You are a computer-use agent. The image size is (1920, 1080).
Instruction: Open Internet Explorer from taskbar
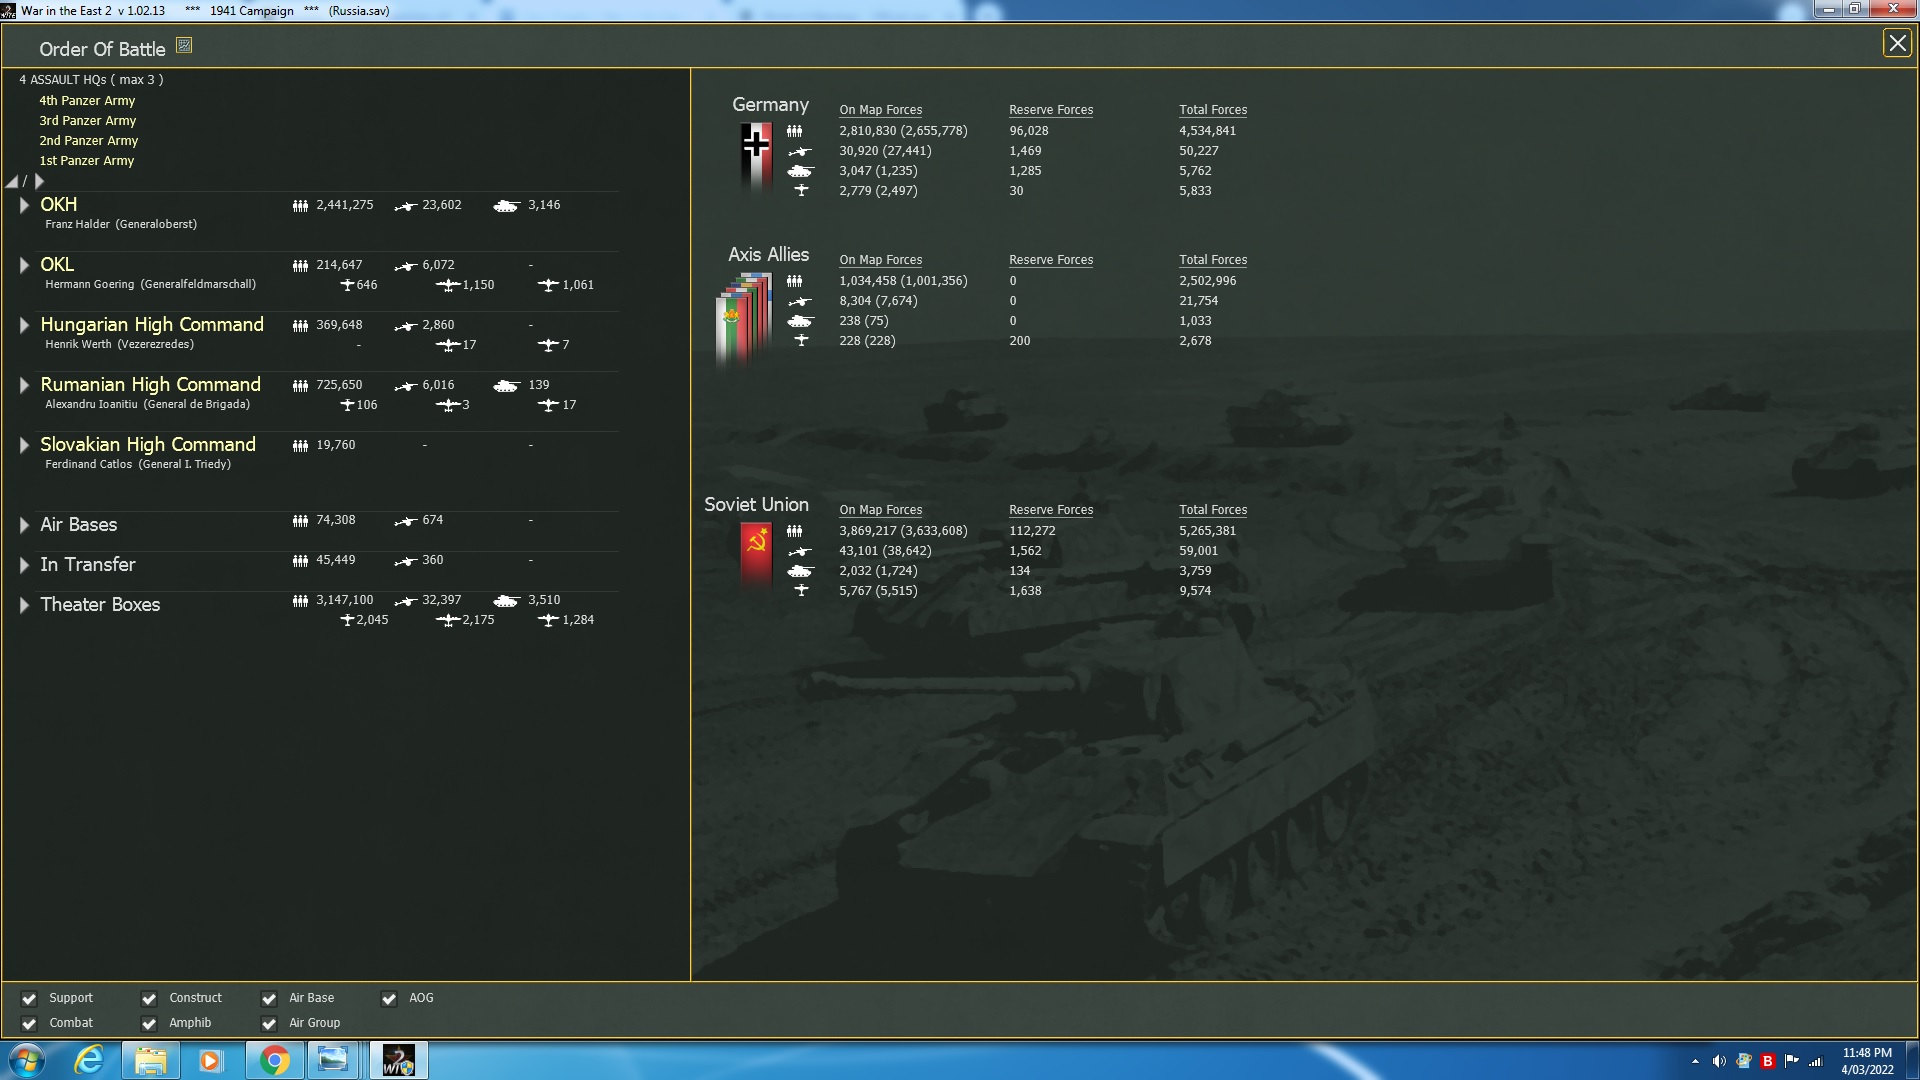[x=89, y=1060]
